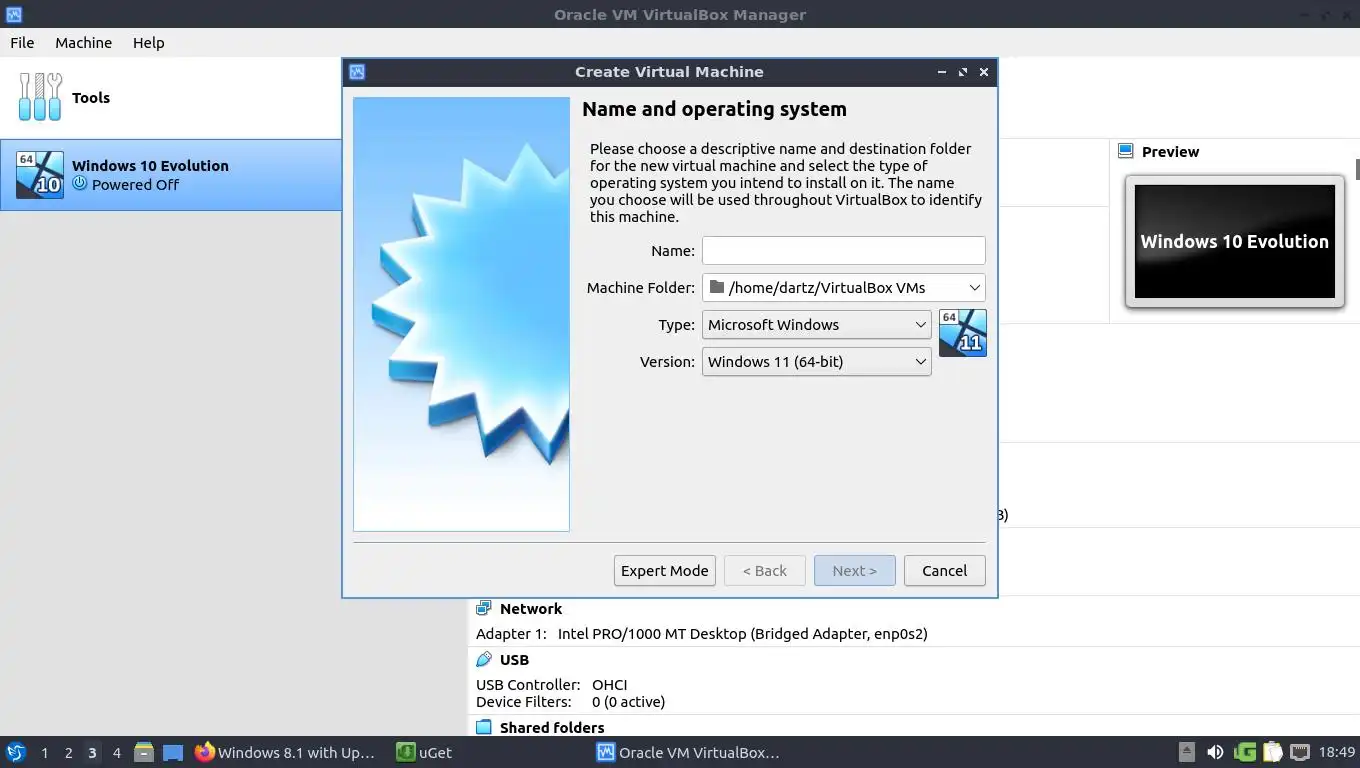Click the removable media eject tray icon

(x=1187, y=752)
